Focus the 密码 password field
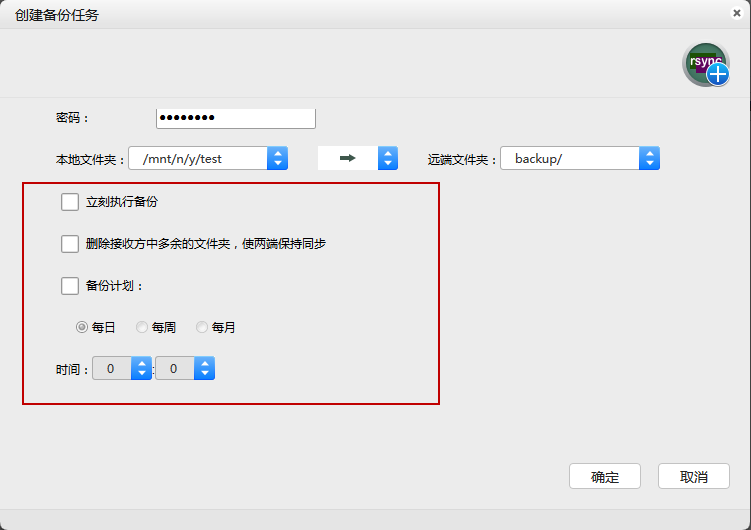The image size is (751, 530). pos(236,118)
